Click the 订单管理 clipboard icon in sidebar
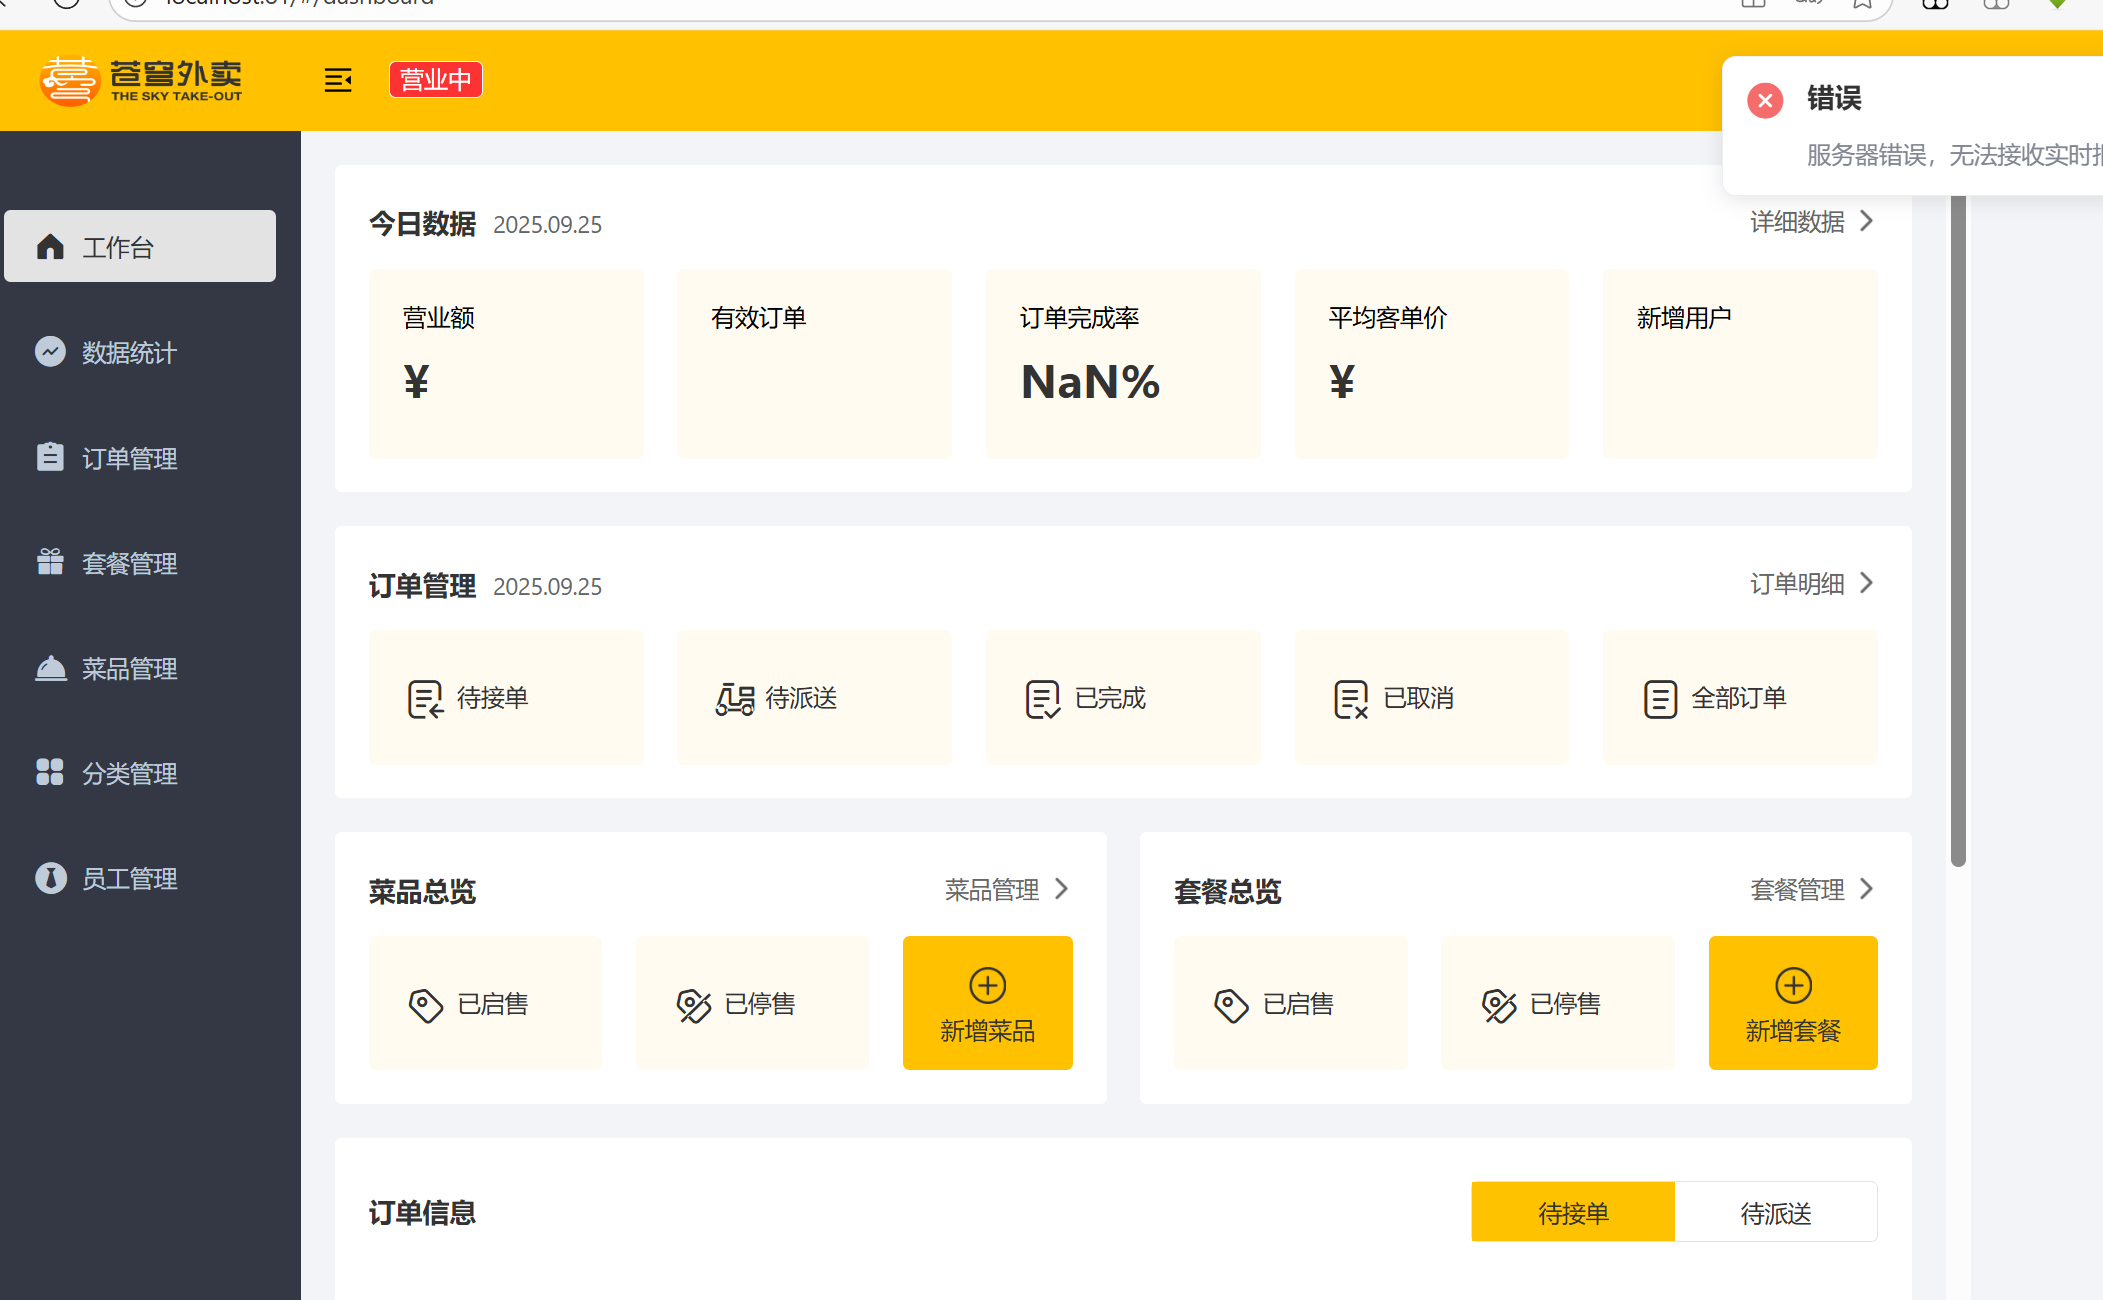Image resolution: width=2103 pixels, height=1300 pixels. [50, 457]
